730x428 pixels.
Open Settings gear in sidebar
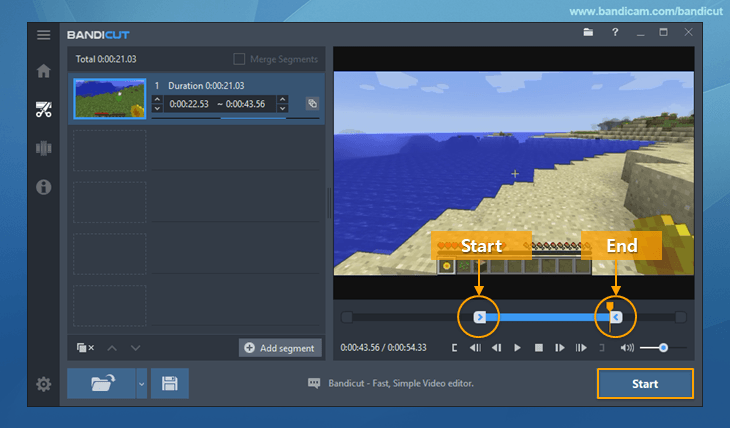click(x=44, y=384)
